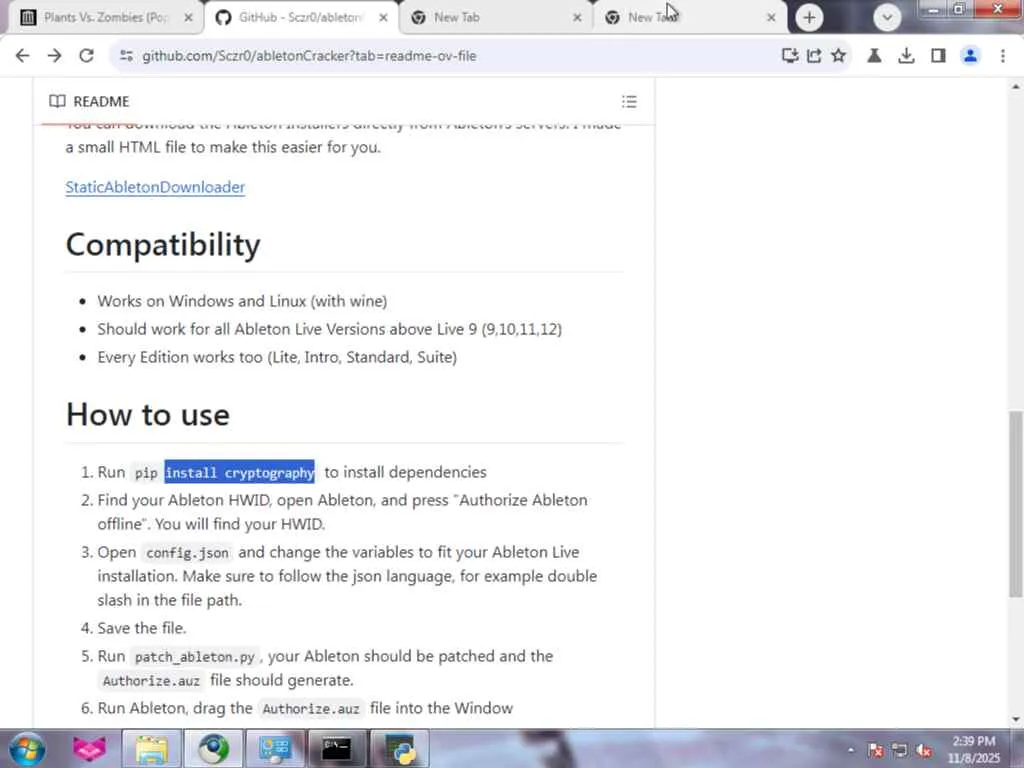Image resolution: width=1024 pixels, height=768 pixels.
Task: Click 'Every Edition works too' bullet
Action: [277, 357]
